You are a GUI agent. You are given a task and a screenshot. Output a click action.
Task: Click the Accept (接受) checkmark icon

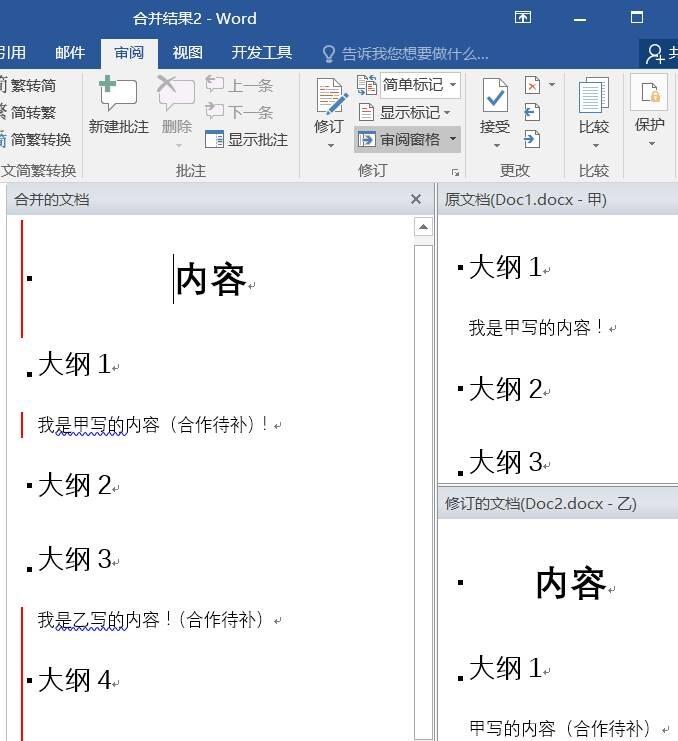(495, 96)
